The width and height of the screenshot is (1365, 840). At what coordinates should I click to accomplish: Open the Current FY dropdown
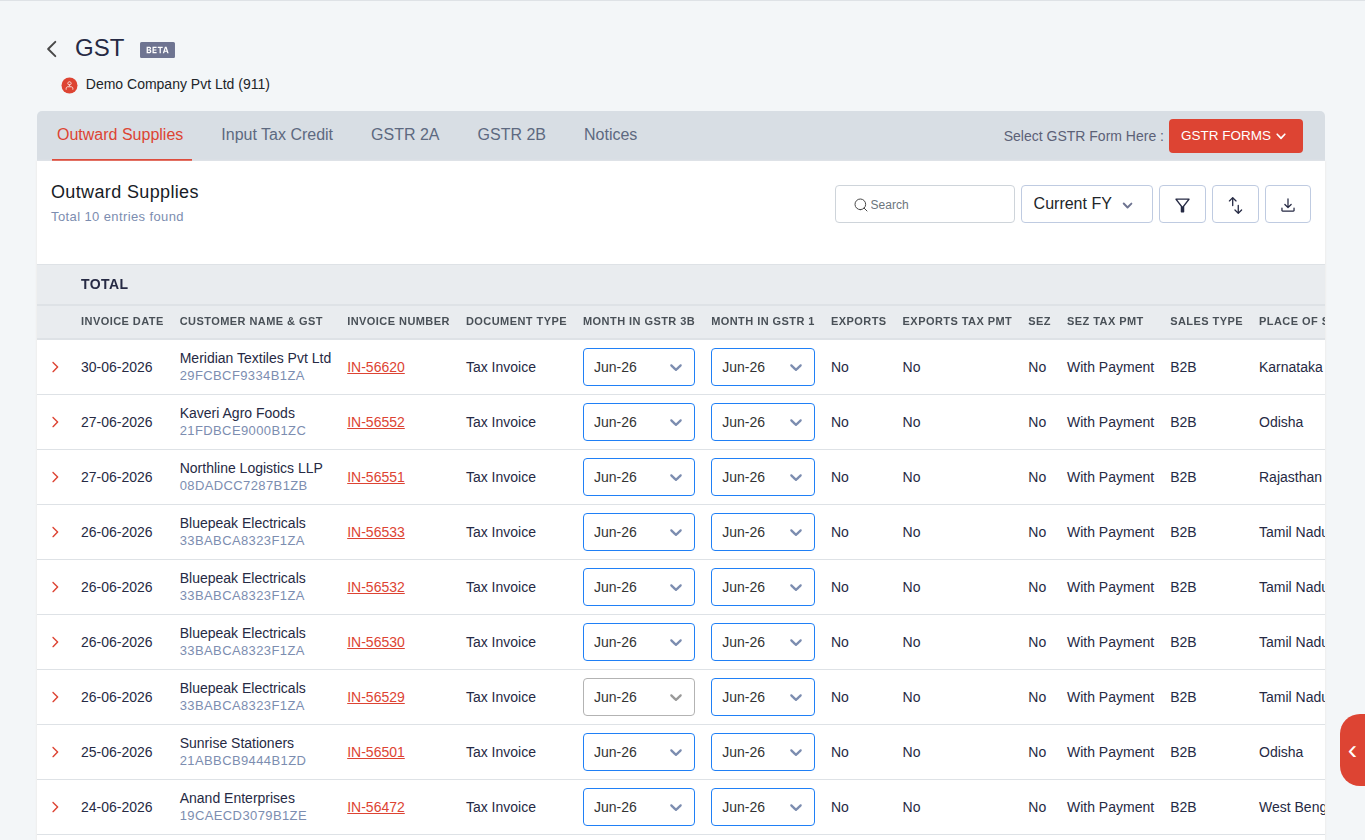1086,204
